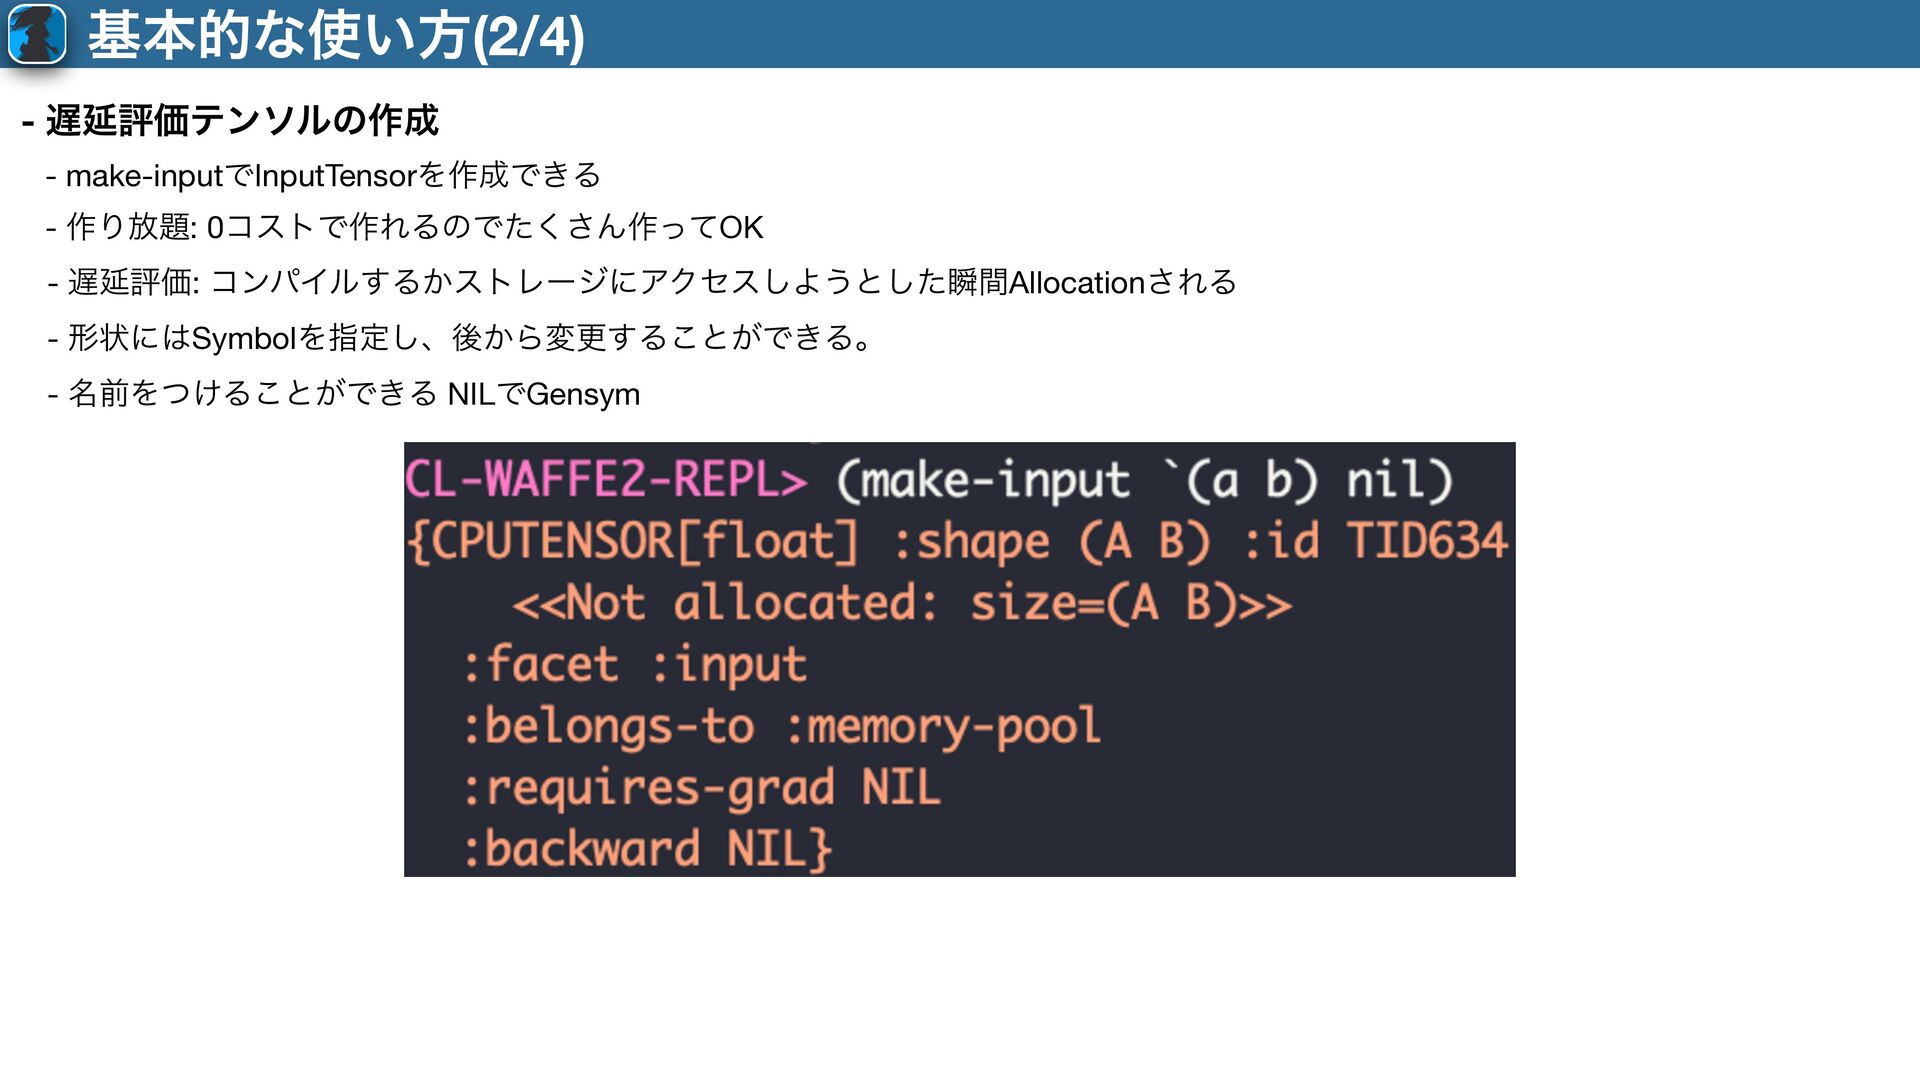Click the word Gensym in last bullet
1920x1080 pixels.
[x=582, y=394]
